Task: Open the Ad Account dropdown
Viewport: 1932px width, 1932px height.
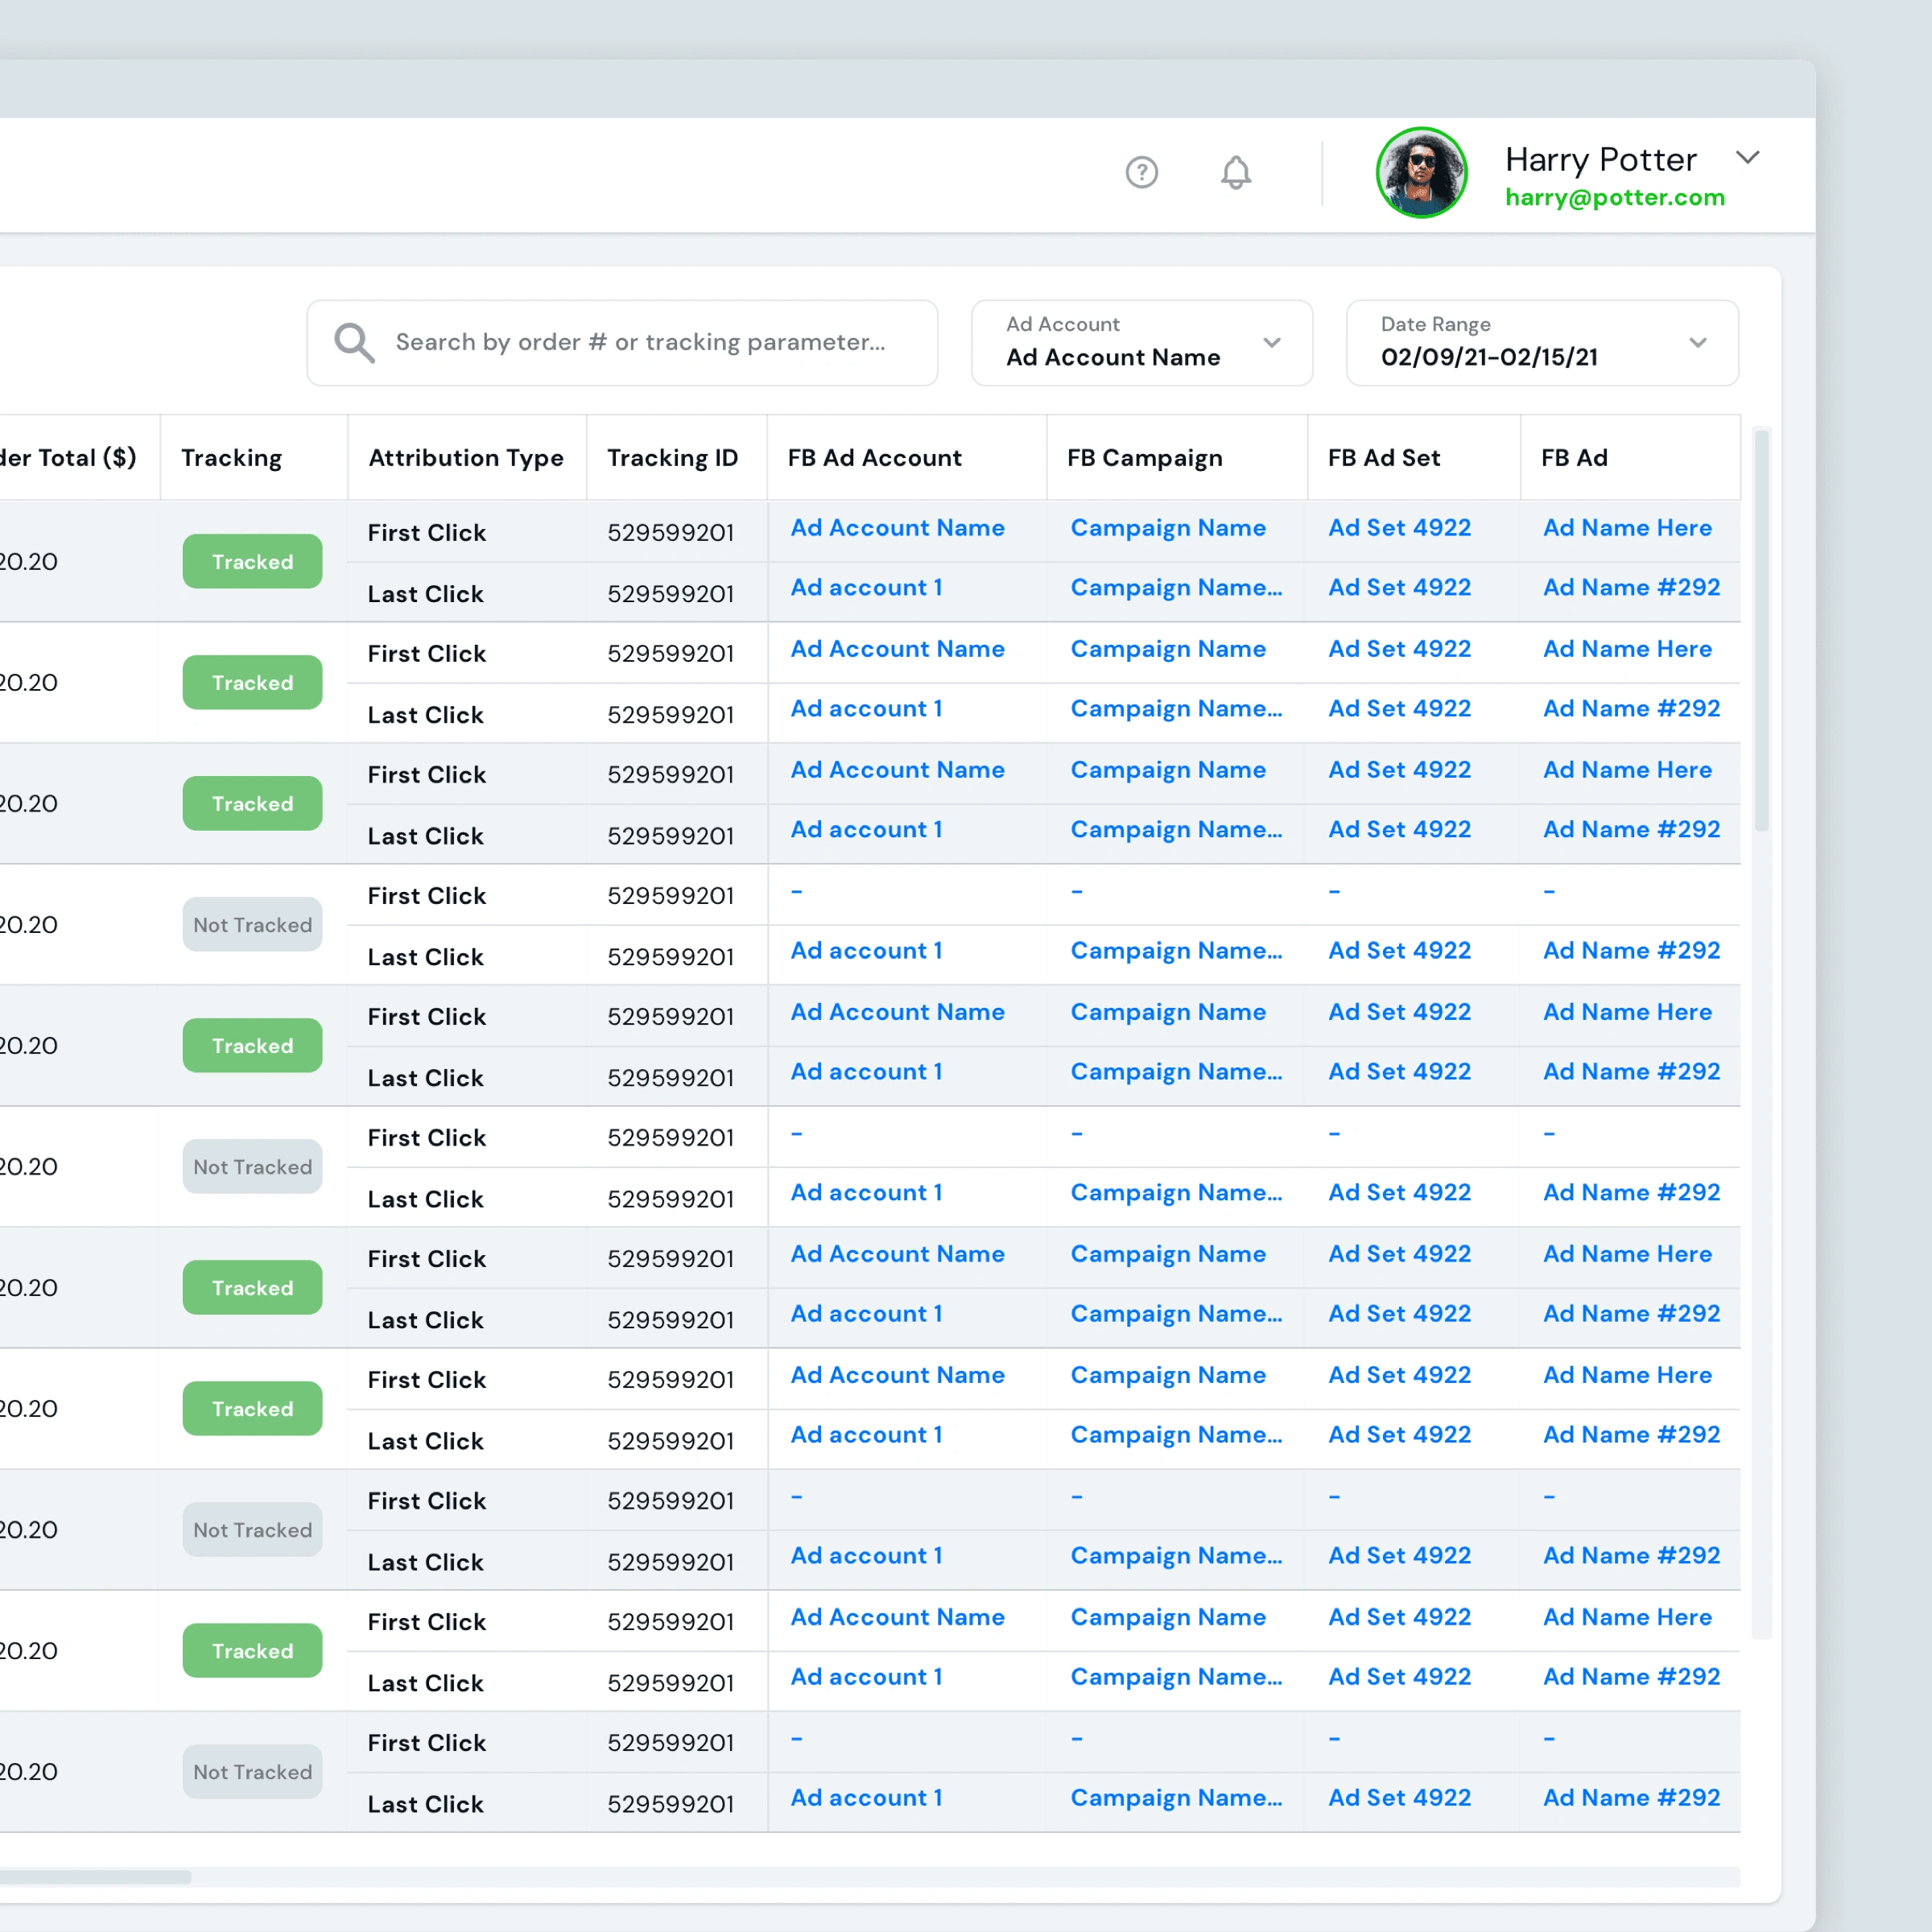Action: (1141, 342)
